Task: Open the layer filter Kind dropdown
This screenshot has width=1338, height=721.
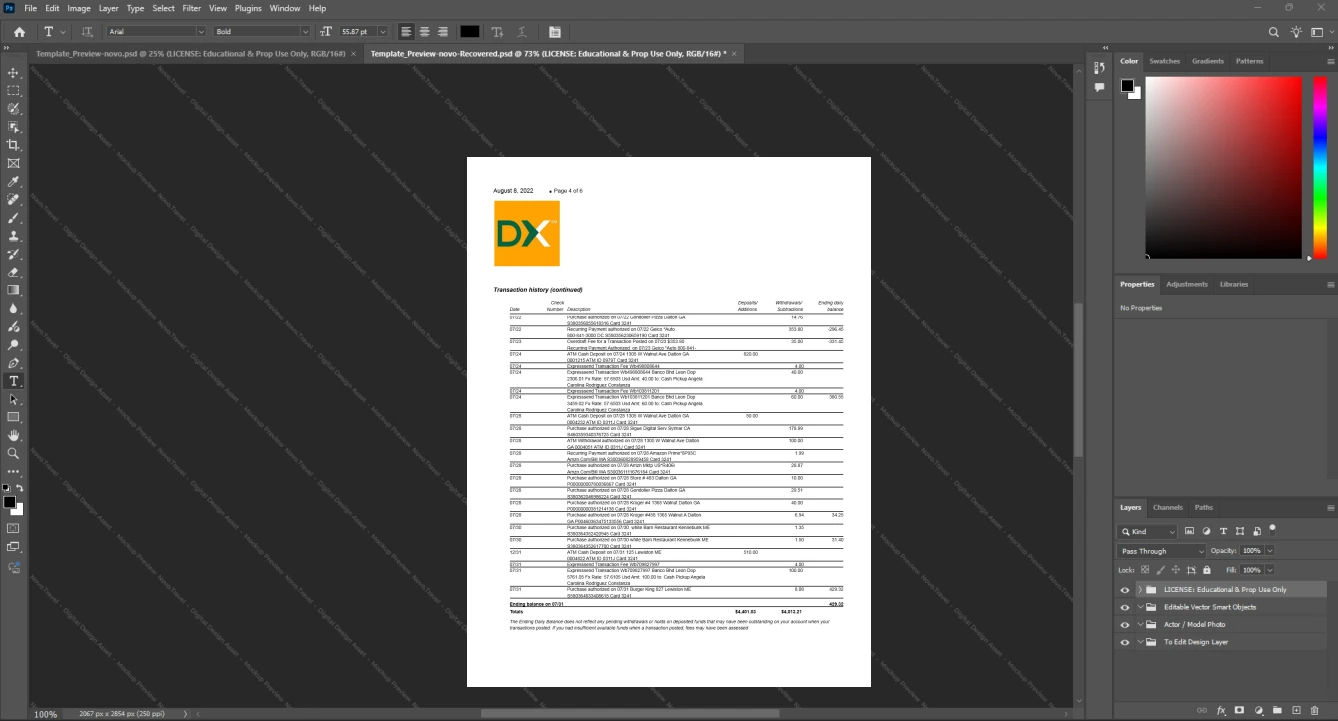Action: click(x=1149, y=531)
